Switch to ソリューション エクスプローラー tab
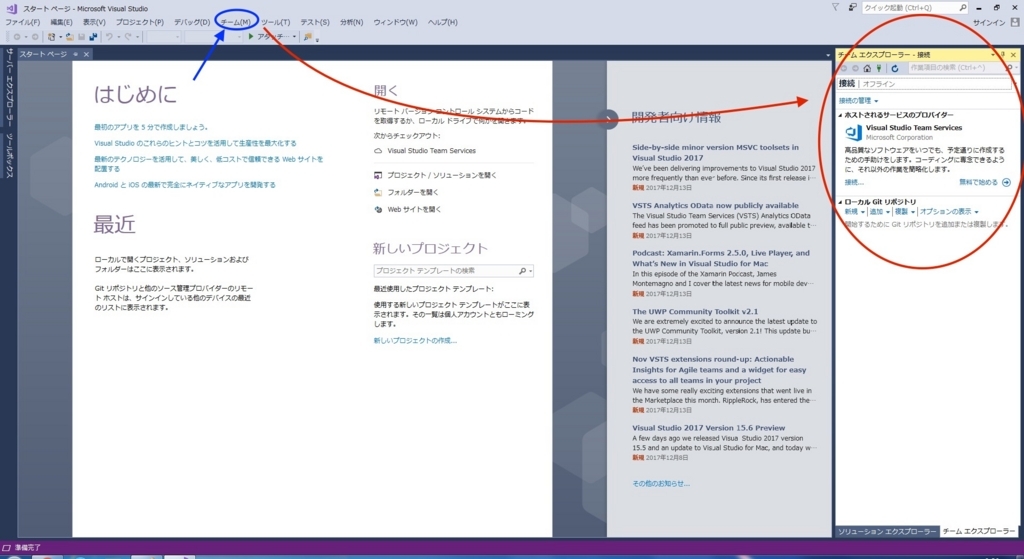The height and width of the screenshot is (559, 1024). pos(887,532)
